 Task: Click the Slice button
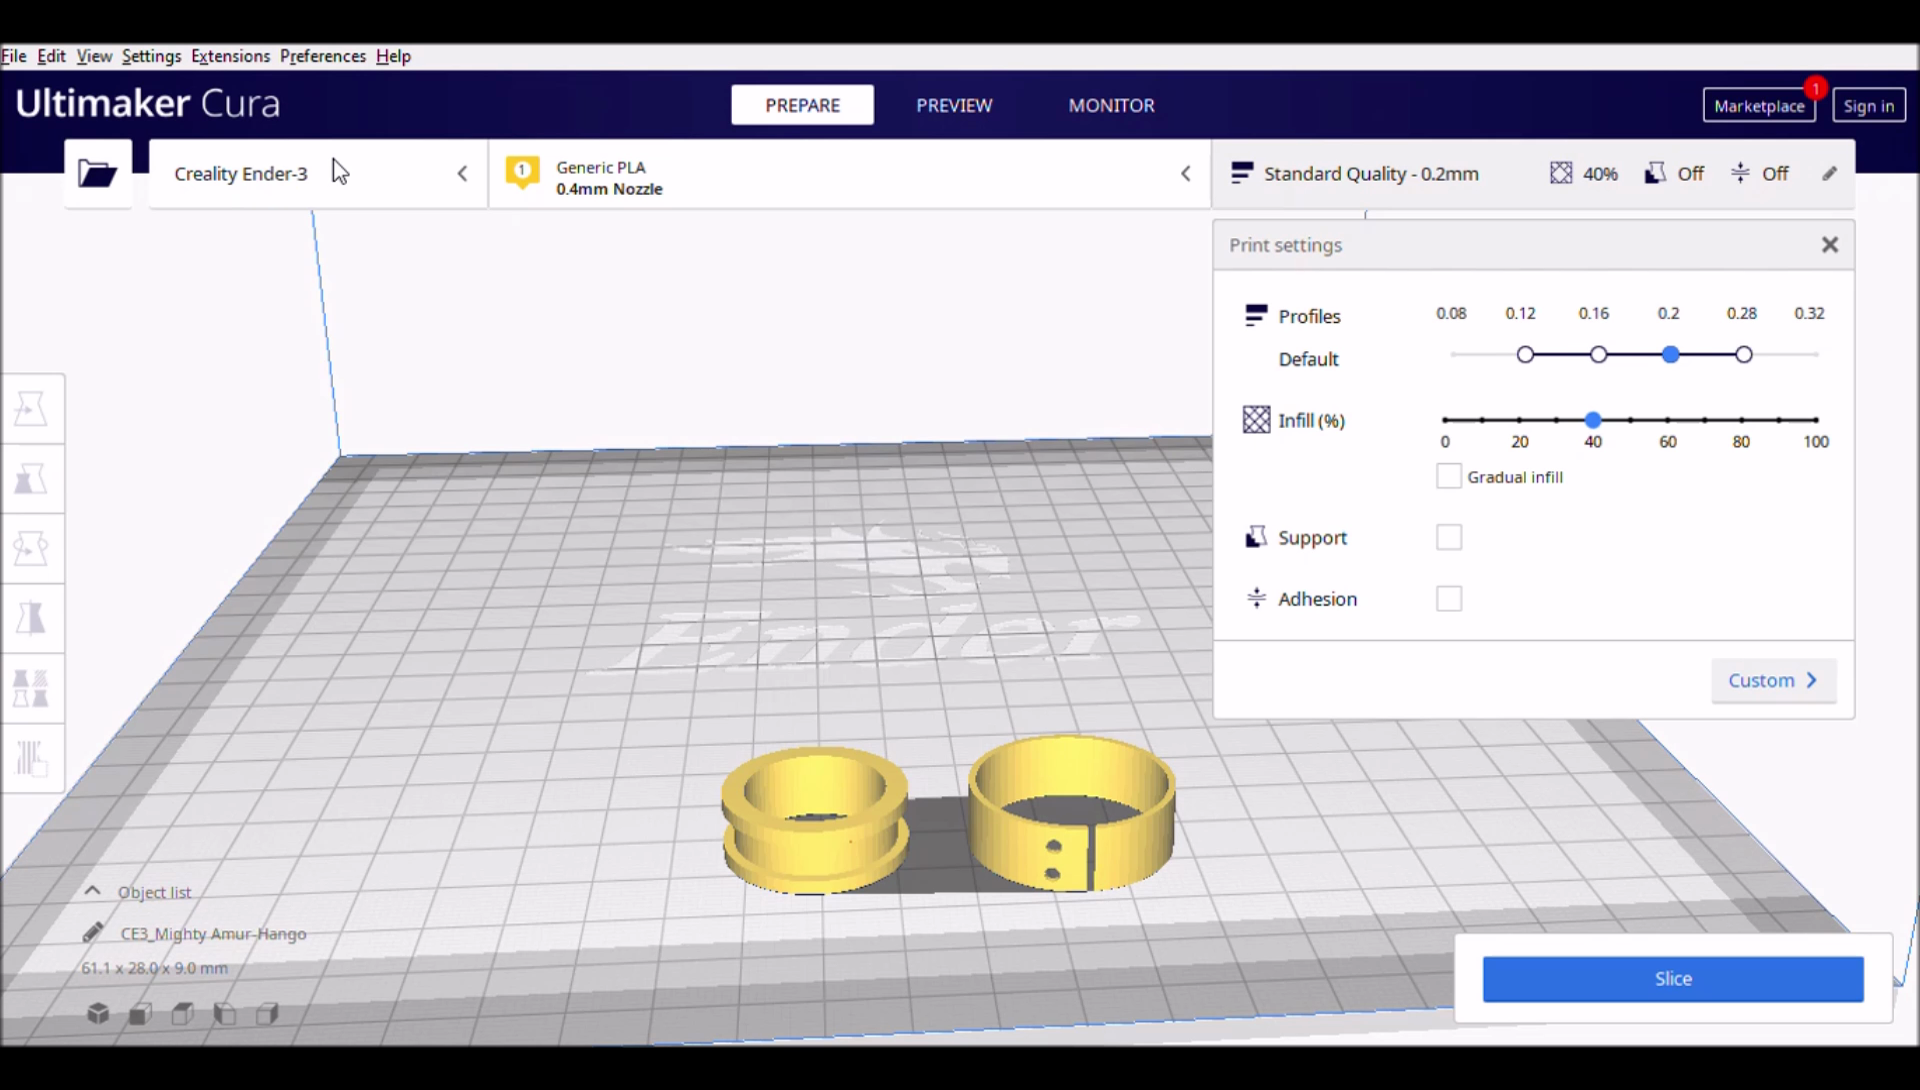tap(1672, 979)
